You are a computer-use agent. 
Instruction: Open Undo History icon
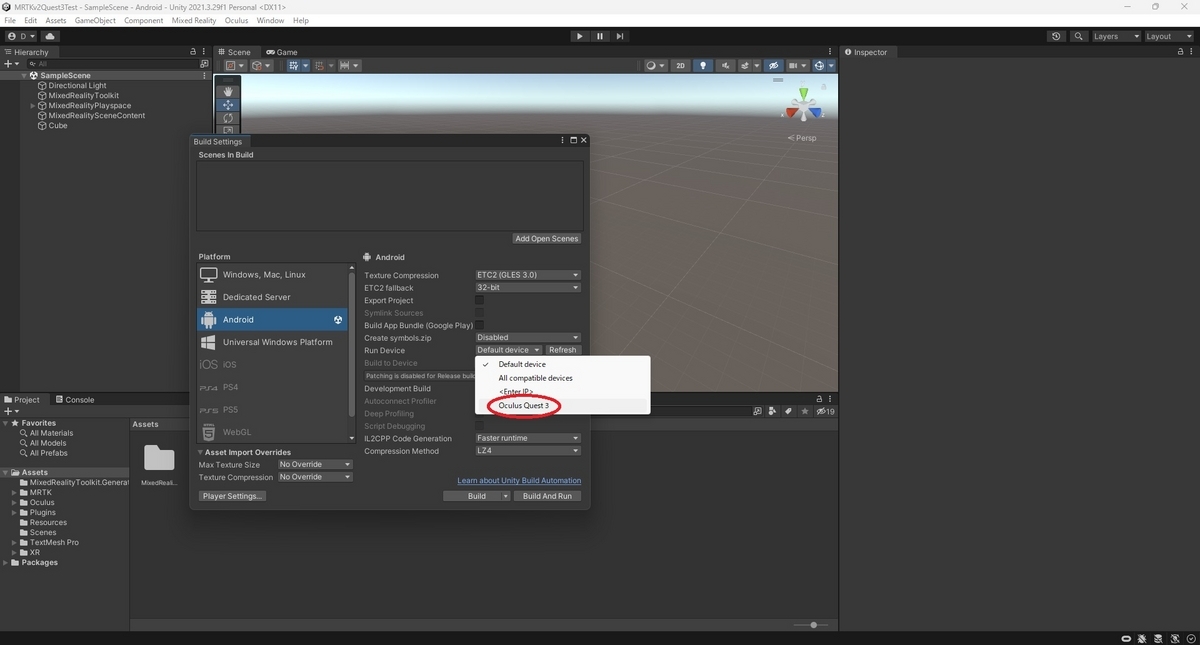1057,36
